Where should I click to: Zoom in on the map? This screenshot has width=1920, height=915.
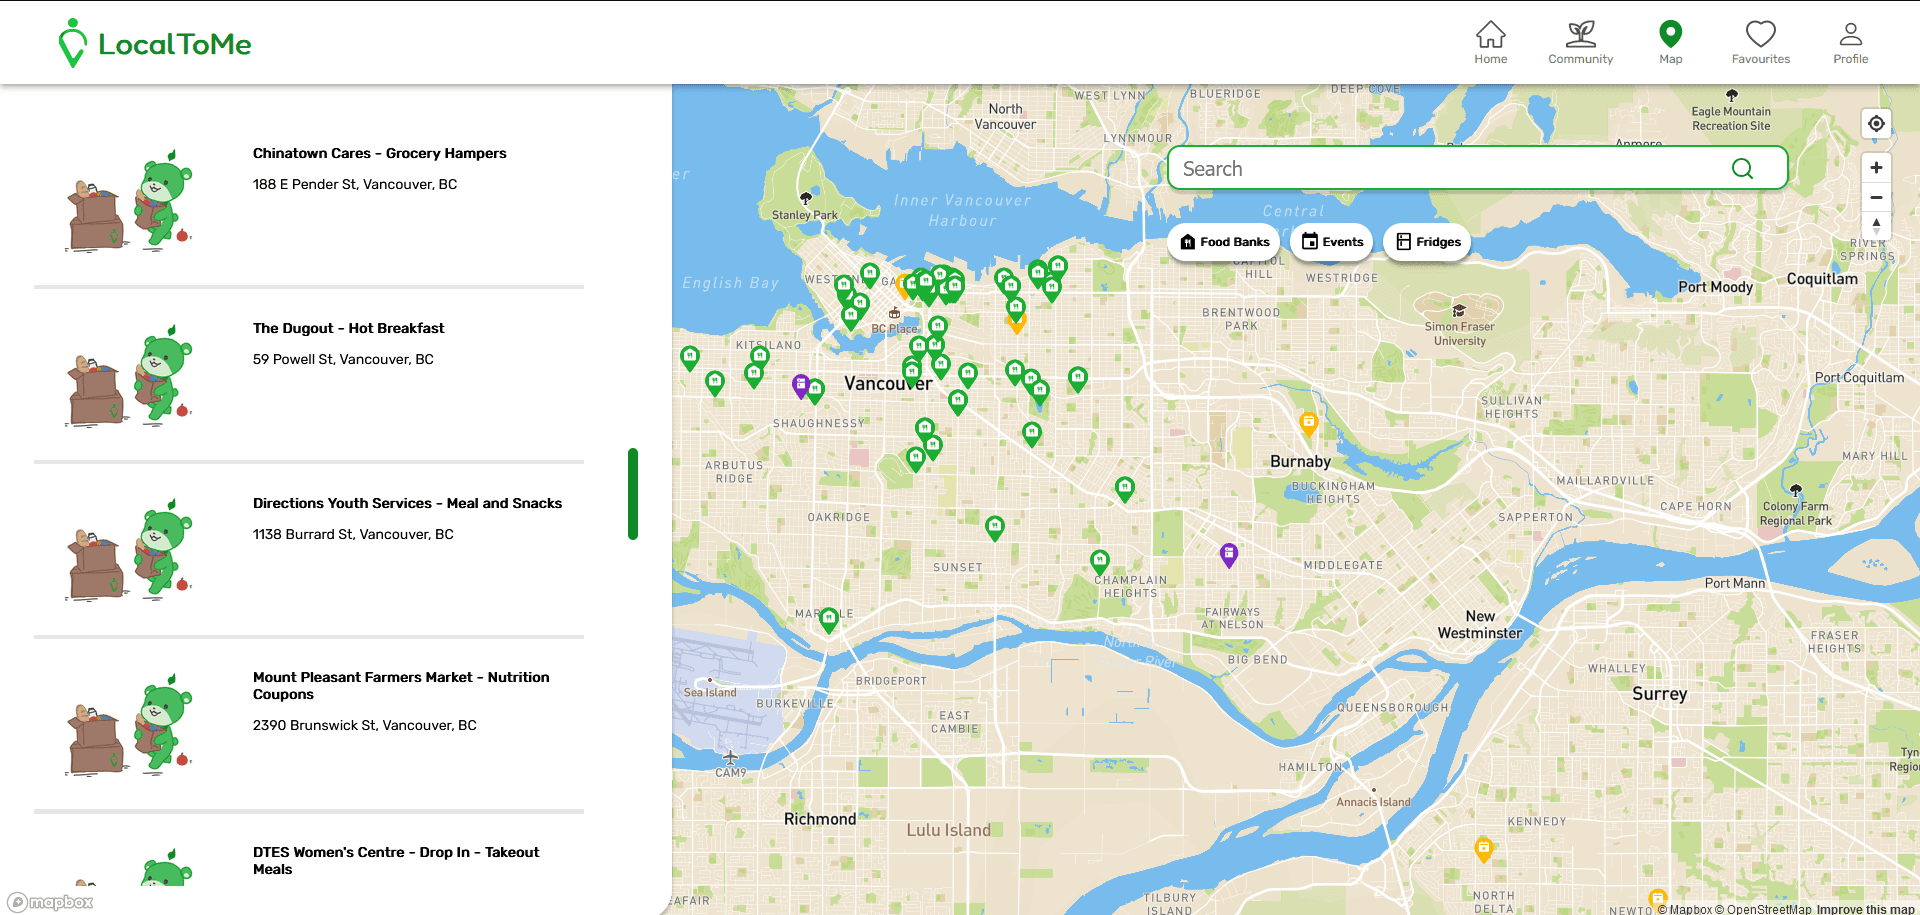(1876, 168)
